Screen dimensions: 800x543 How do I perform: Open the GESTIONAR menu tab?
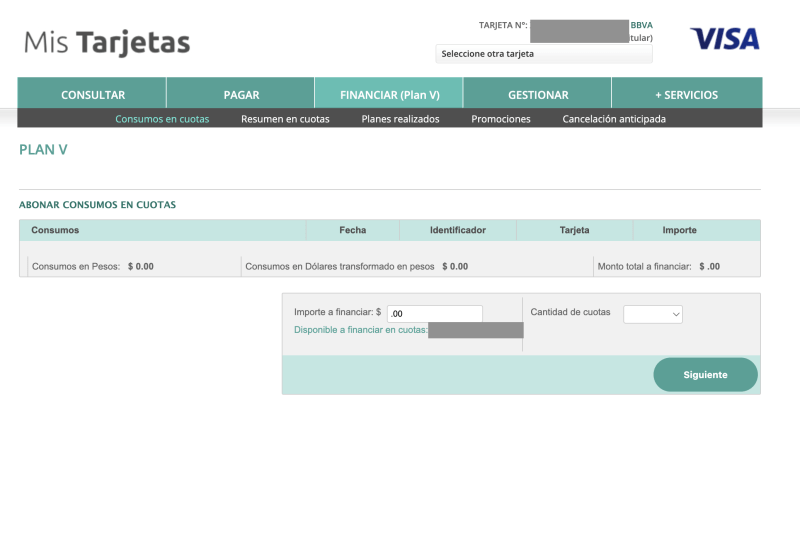tap(538, 95)
